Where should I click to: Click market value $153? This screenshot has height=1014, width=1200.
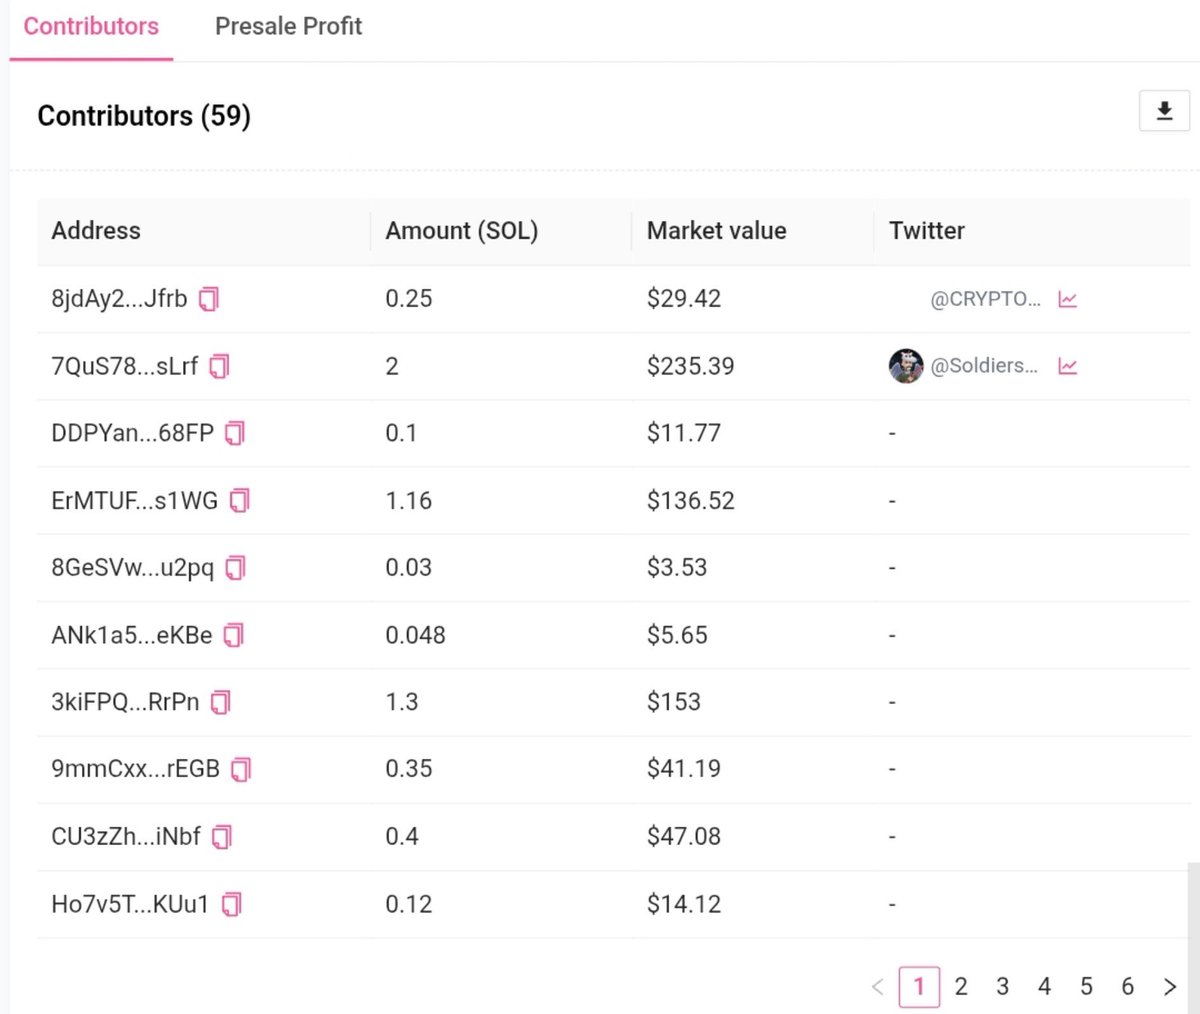click(x=674, y=702)
